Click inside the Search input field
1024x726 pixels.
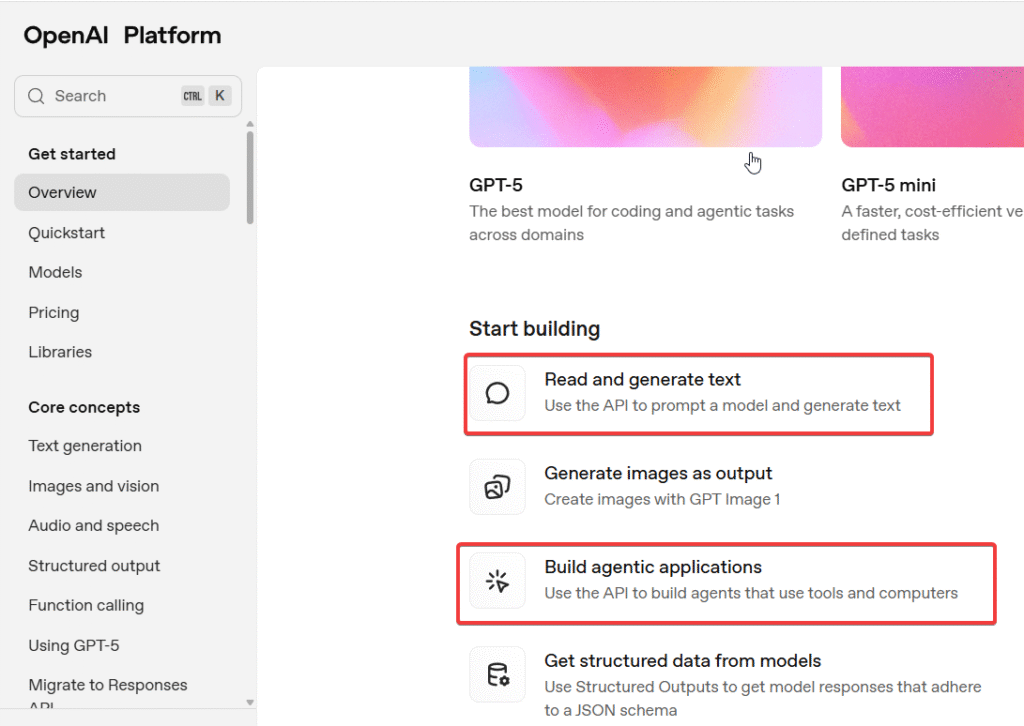click(x=110, y=96)
